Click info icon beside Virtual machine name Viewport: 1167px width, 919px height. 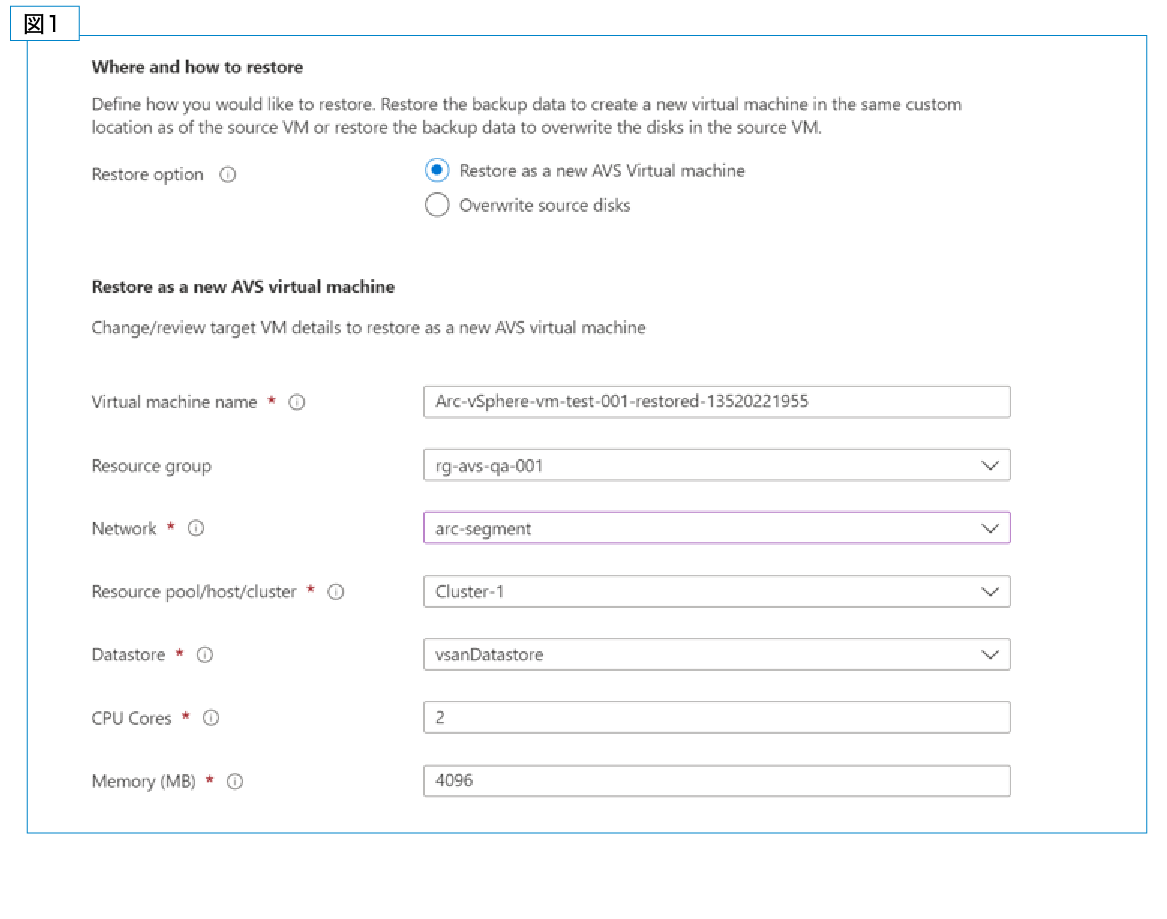pos(297,402)
